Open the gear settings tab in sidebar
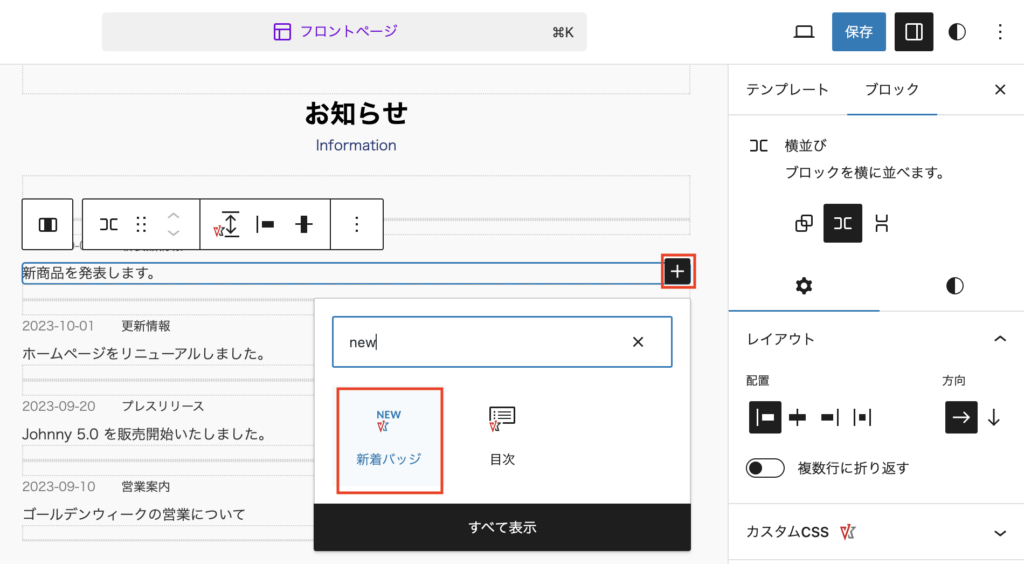This screenshot has width=1024, height=564. (x=803, y=286)
